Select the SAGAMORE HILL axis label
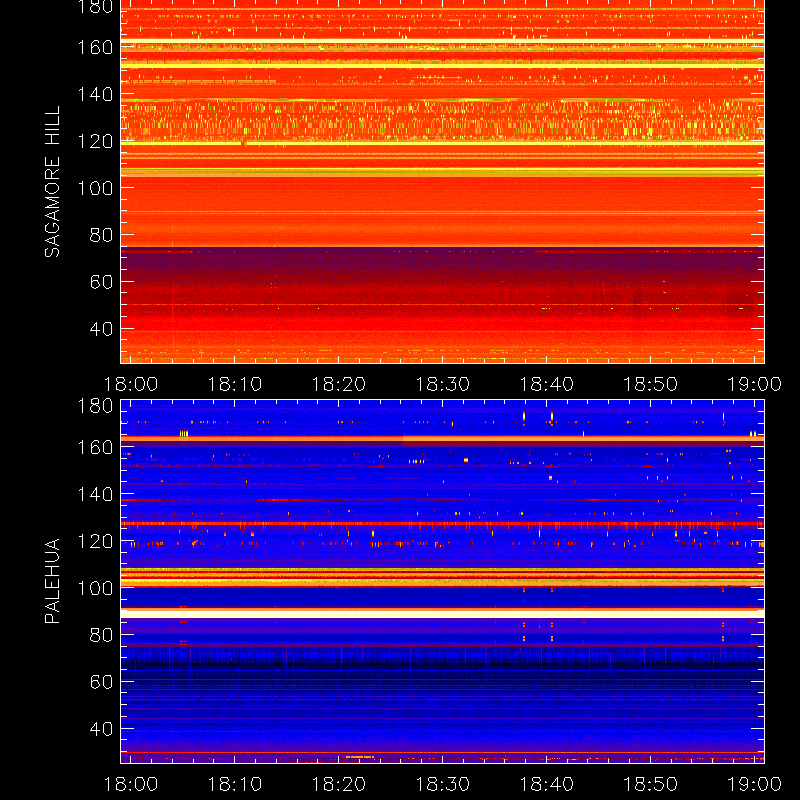Viewport: 800px width, 800px height. 52,182
